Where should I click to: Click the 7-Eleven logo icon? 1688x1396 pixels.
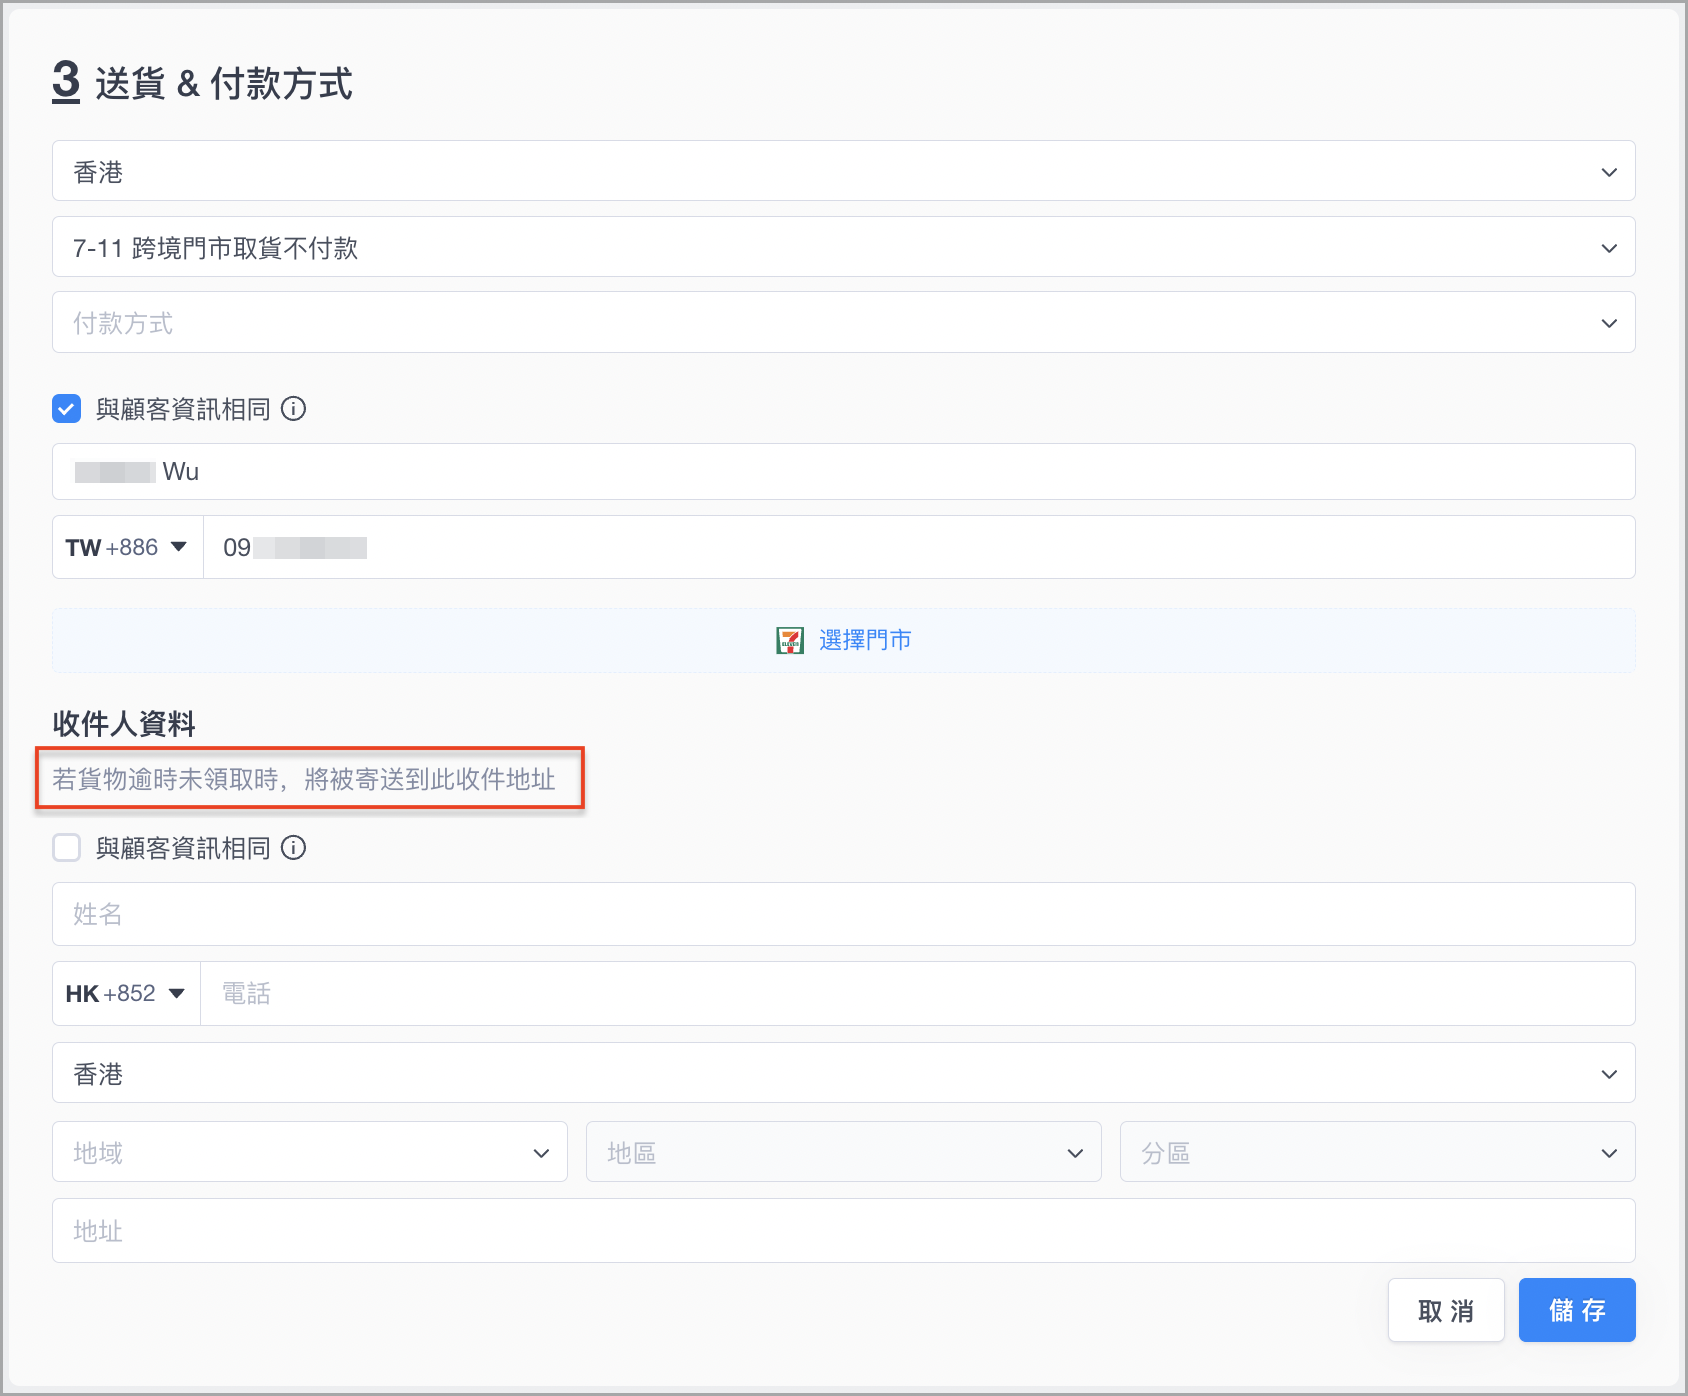(790, 640)
